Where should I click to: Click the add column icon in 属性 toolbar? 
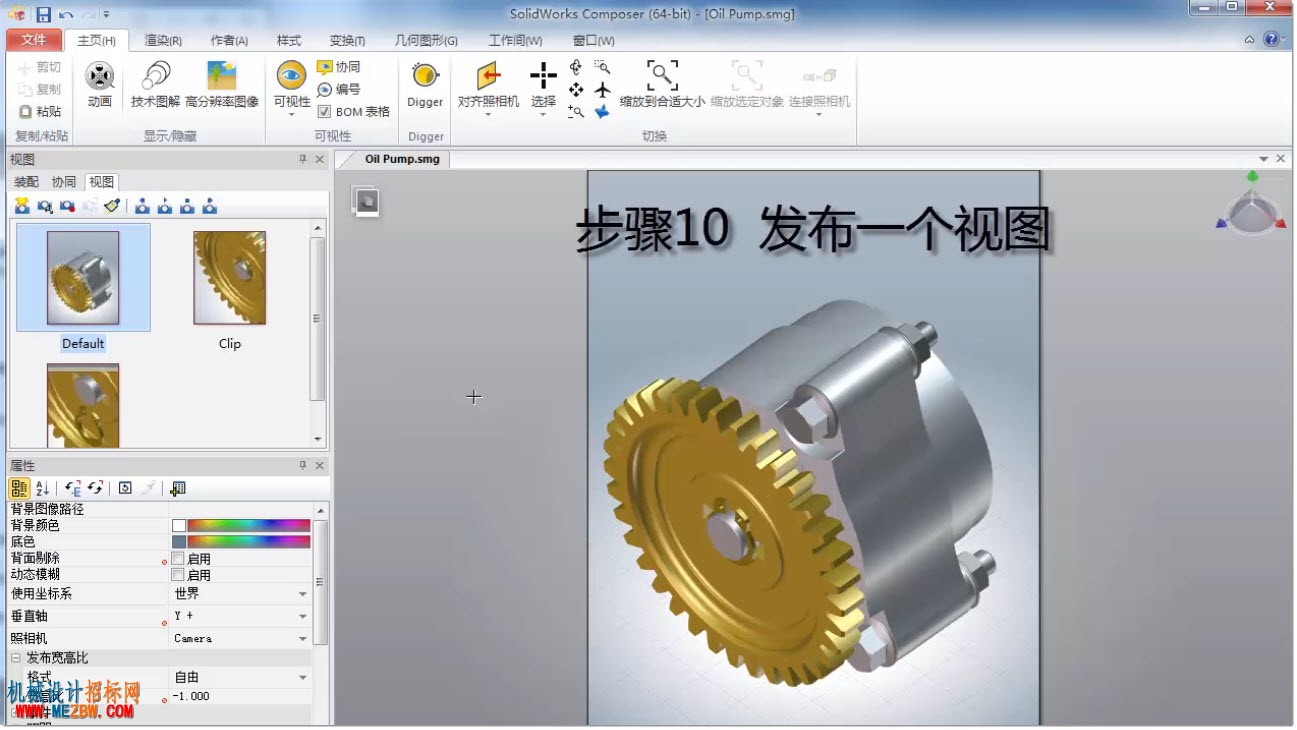point(178,488)
